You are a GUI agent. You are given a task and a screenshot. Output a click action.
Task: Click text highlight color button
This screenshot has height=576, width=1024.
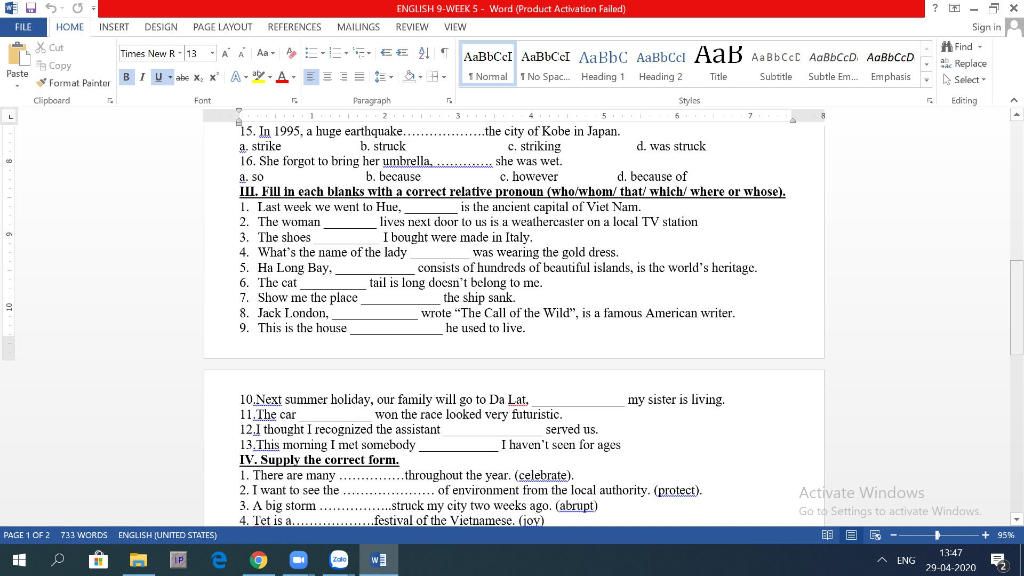click(x=259, y=77)
